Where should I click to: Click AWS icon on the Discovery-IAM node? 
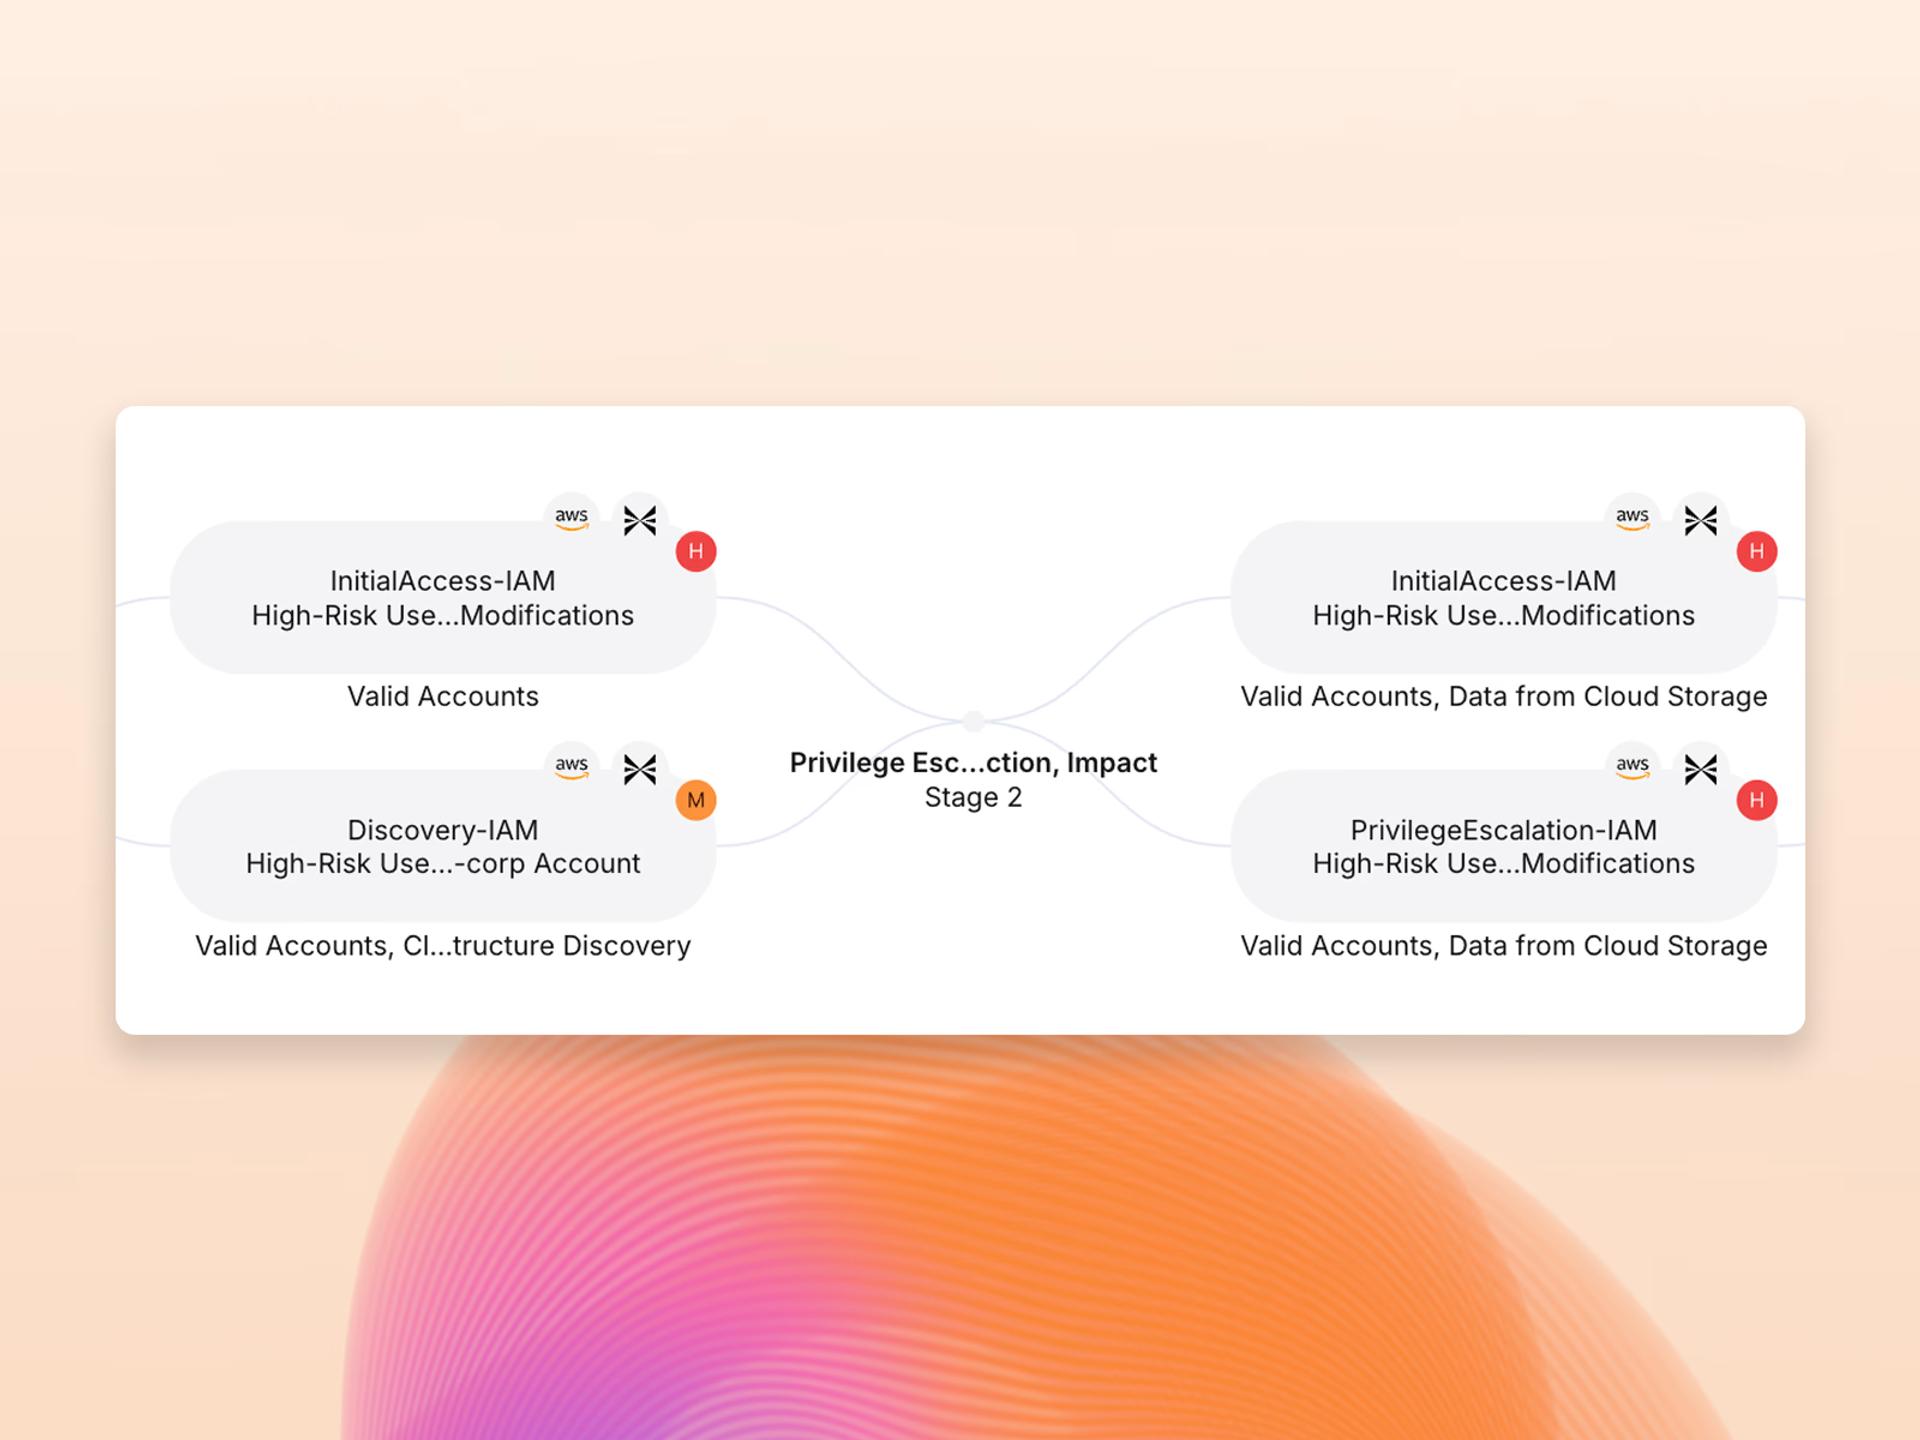(571, 767)
